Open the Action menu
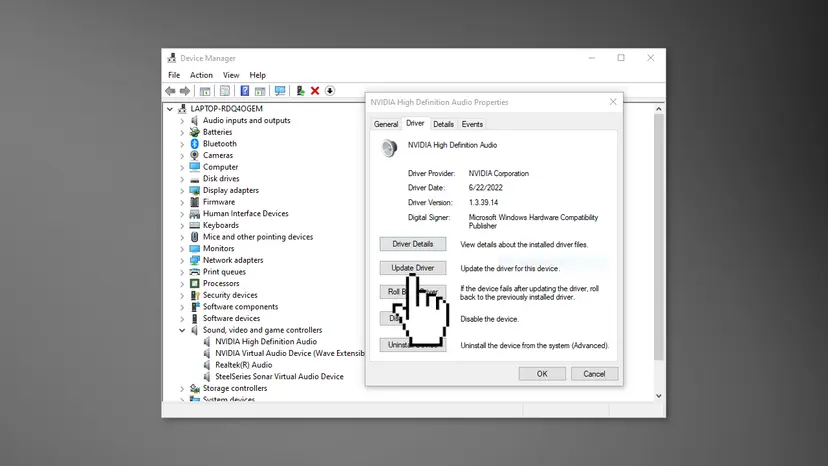This screenshot has height=466, width=828. 201,75
